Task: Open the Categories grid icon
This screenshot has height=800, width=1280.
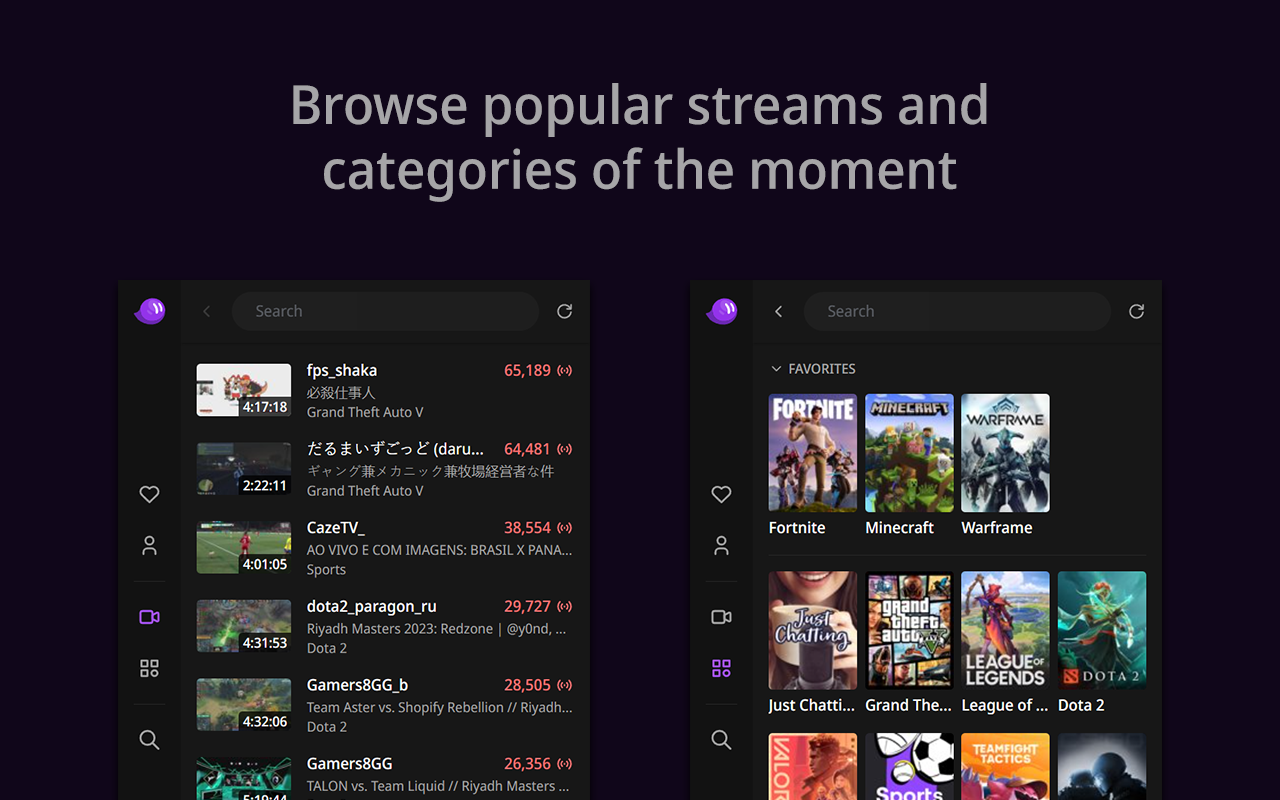Action: (149, 668)
